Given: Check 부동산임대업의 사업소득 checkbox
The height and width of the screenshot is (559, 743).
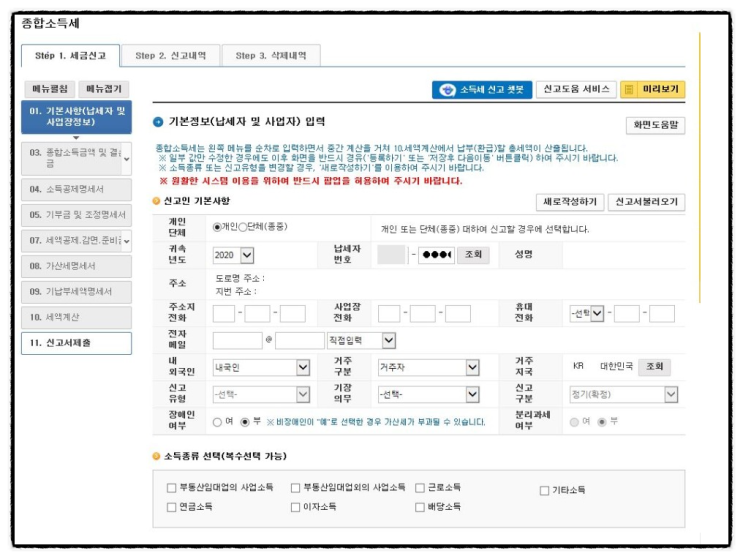Looking at the screenshot, I should 172,488.
